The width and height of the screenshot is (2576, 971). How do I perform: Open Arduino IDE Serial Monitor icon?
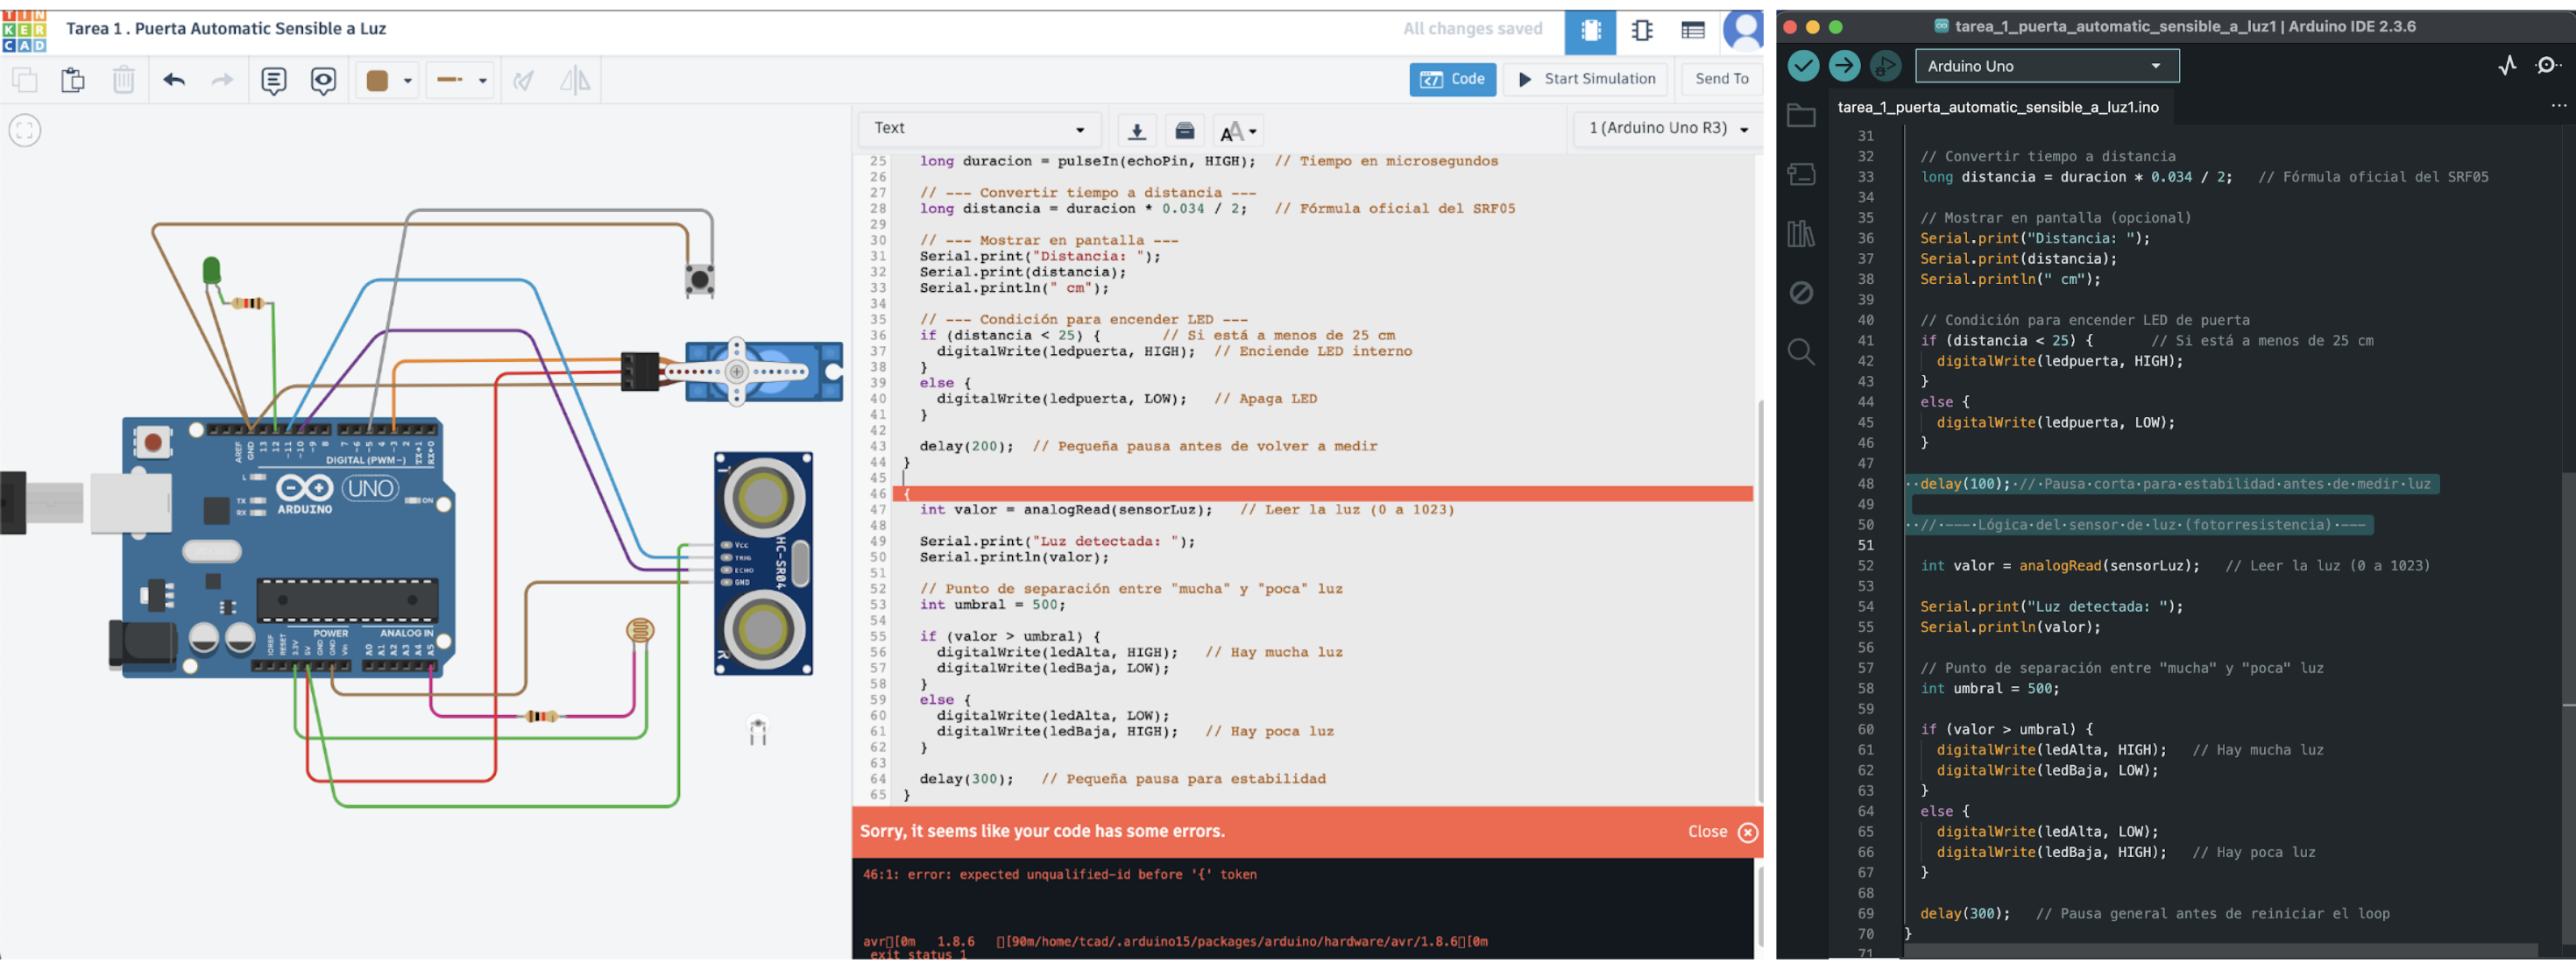pyautogui.click(x=2546, y=66)
